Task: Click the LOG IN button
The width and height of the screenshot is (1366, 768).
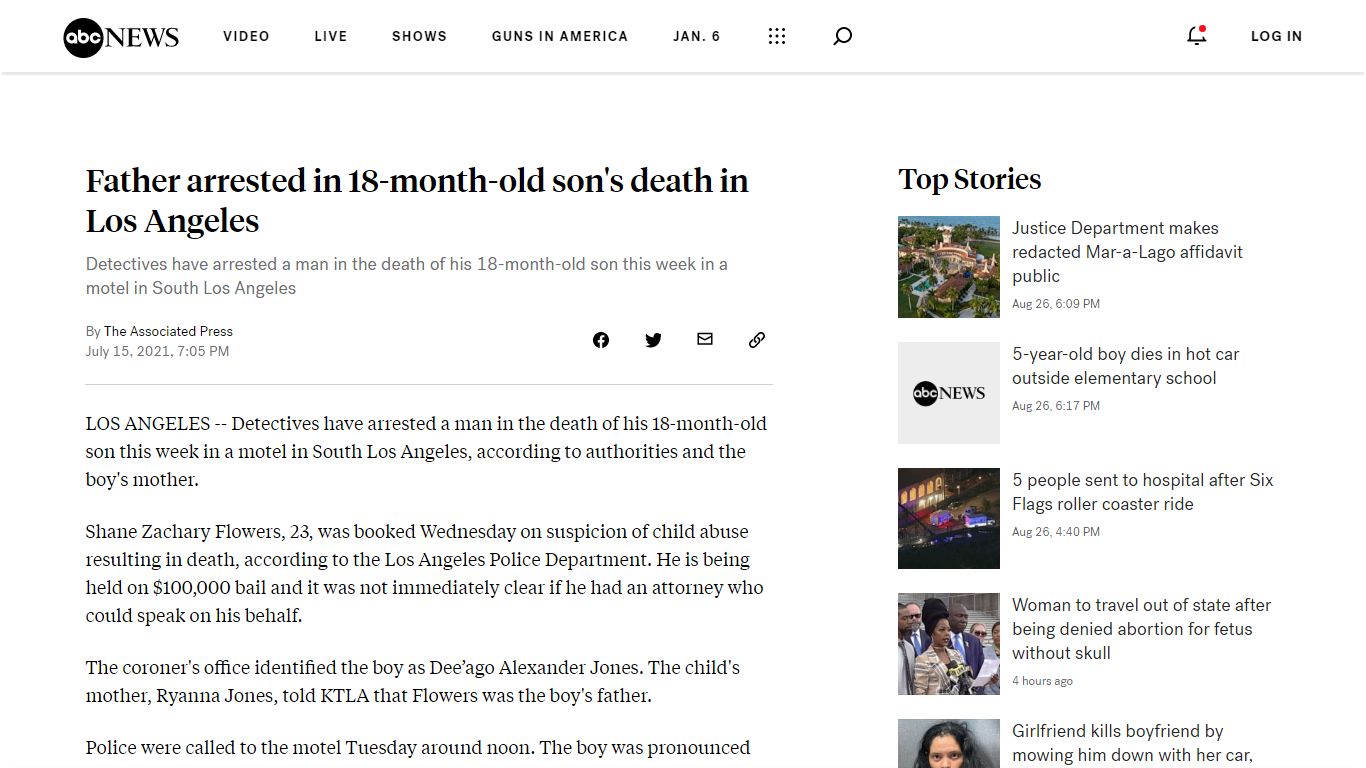Action: point(1276,36)
